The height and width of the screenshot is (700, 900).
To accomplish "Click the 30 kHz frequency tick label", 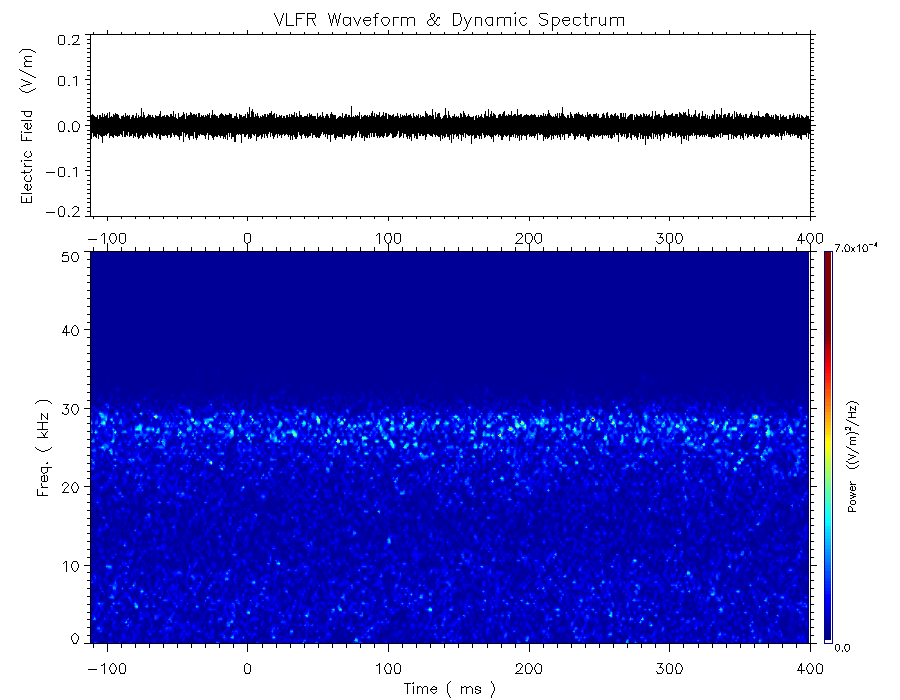I will (70, 409).
